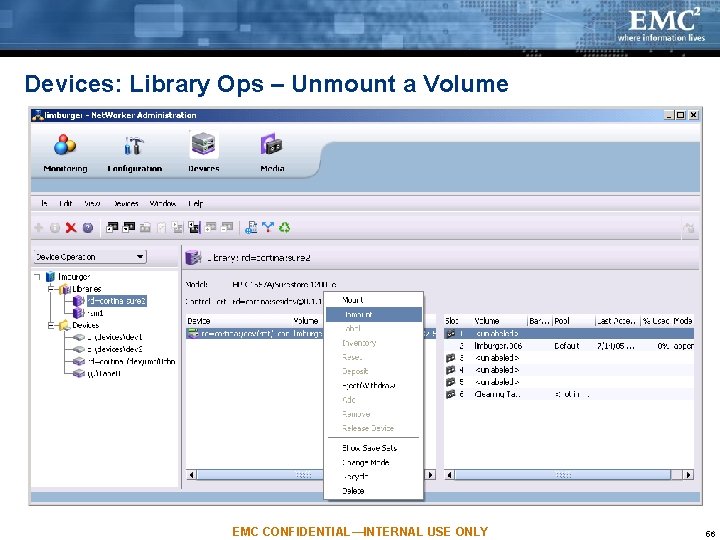The height and width of the screenshot is (540, 720).
Task: Click the cartridge icon in slot 4 row
Action: pyautogui.click(x=450, y=370)
